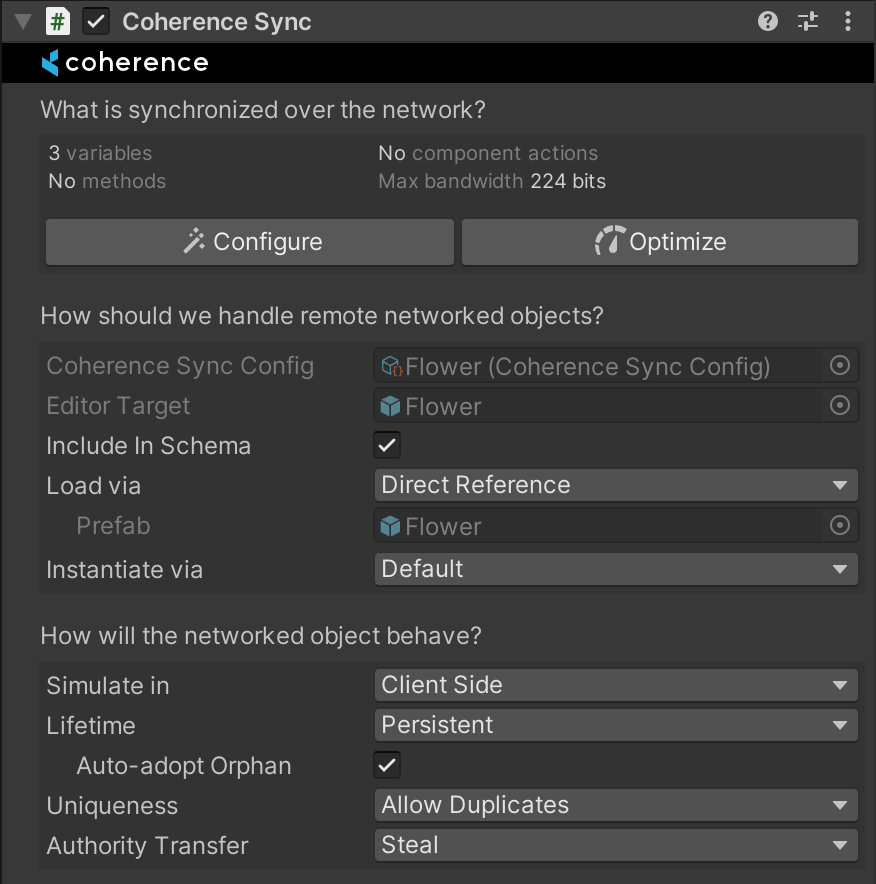Toggle the Include In Schema checkbox
Screen dimensions: 876x884
click(x=388, y=446)
